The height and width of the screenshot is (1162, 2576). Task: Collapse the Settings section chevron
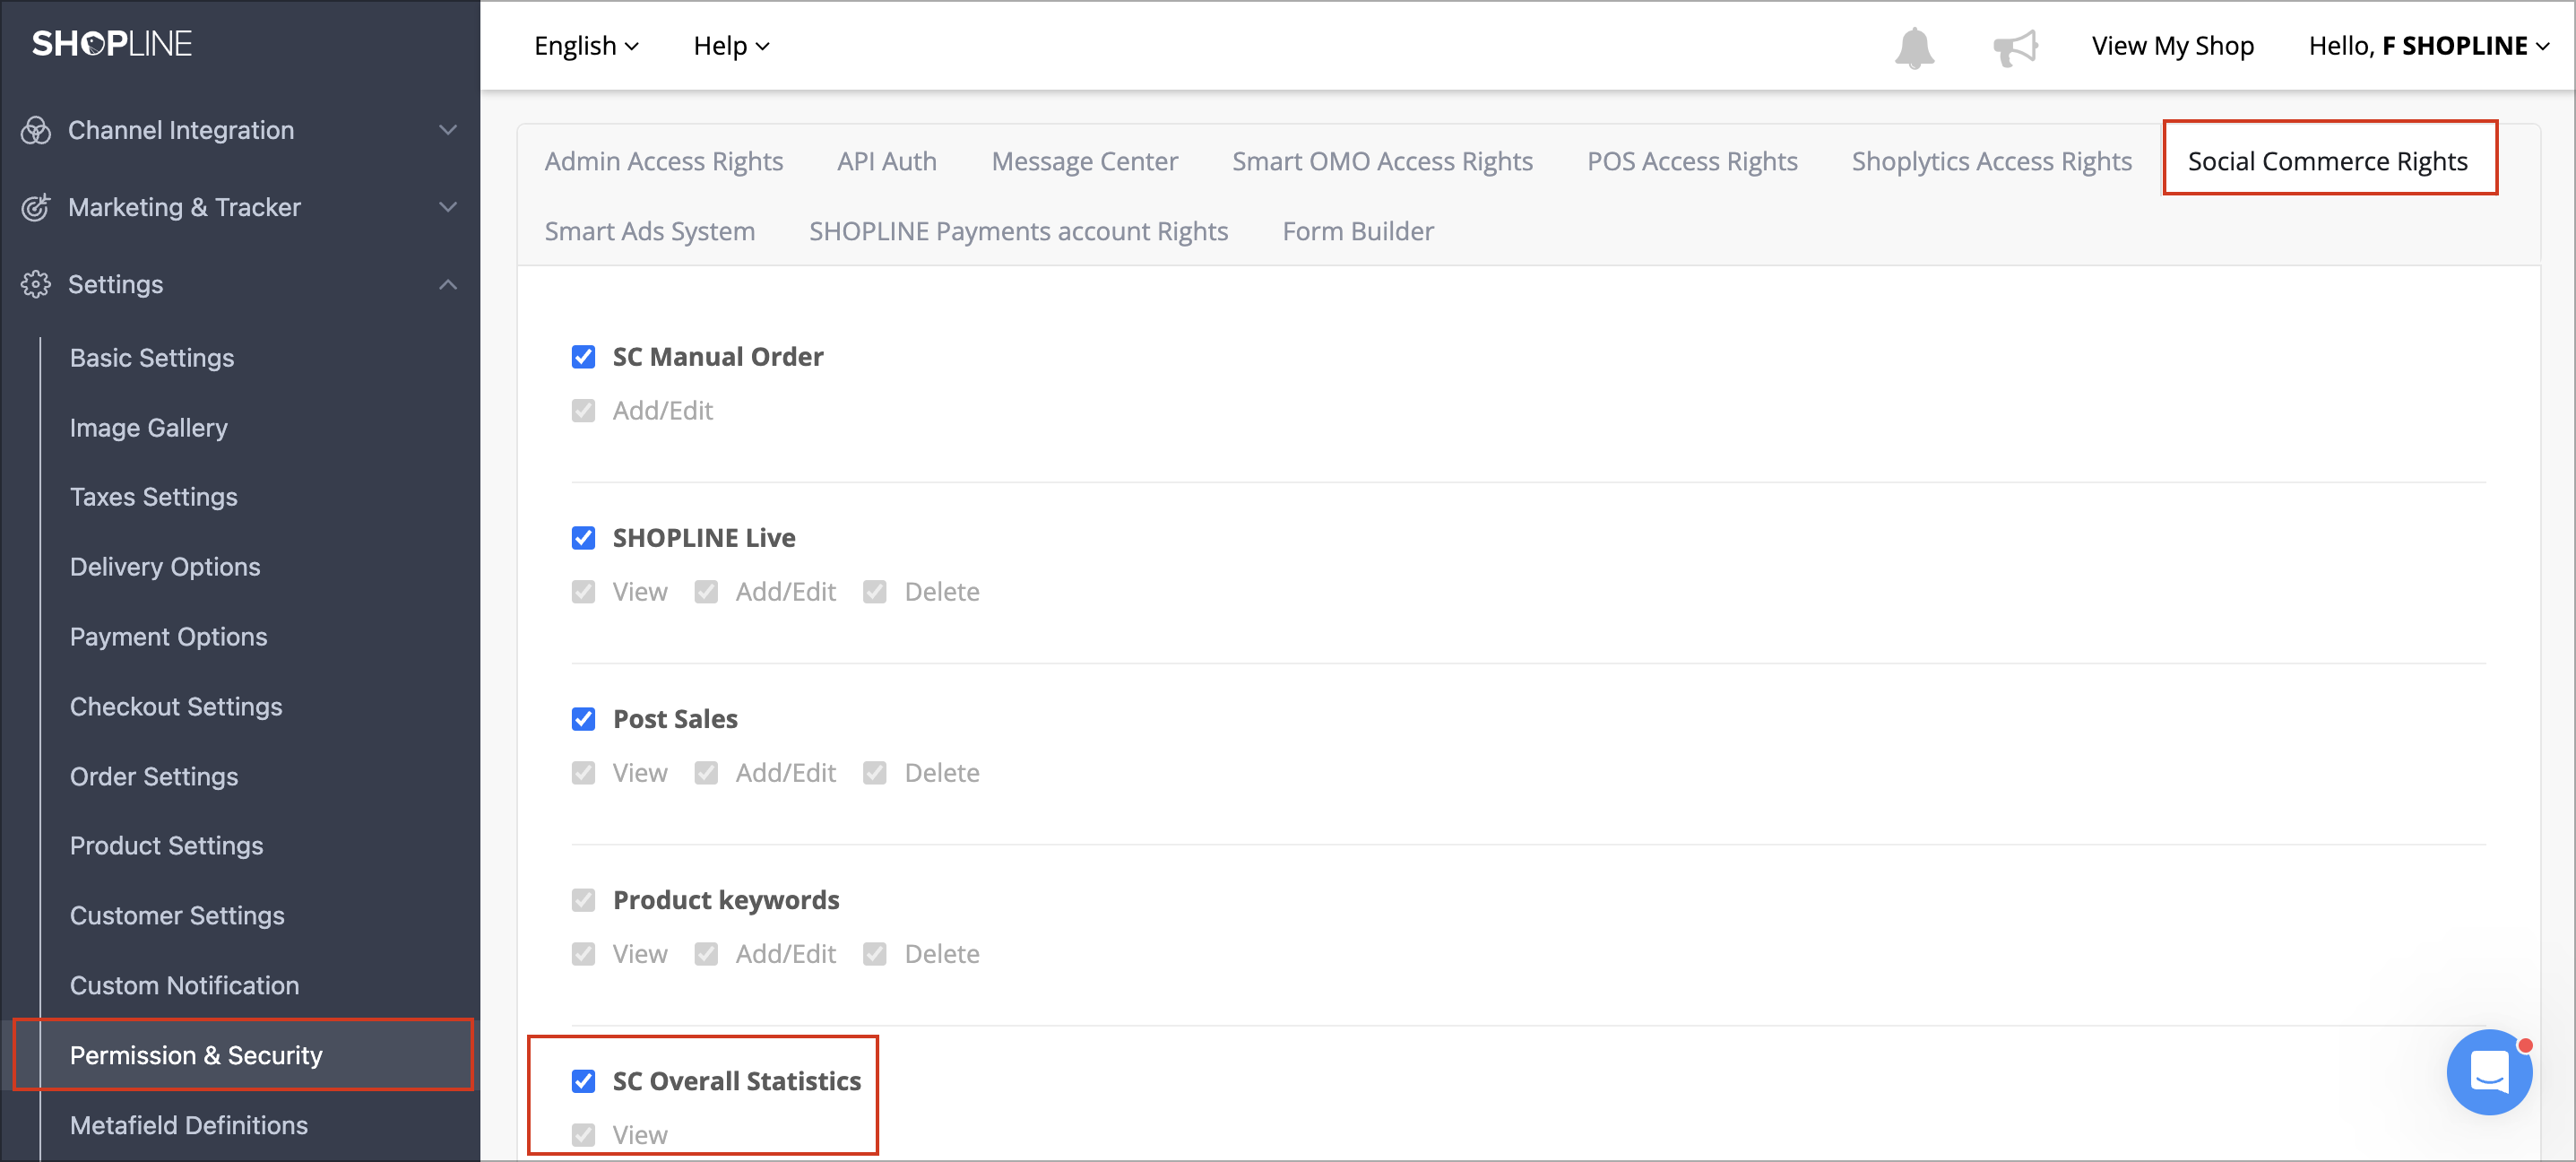[x=448, y=284]
